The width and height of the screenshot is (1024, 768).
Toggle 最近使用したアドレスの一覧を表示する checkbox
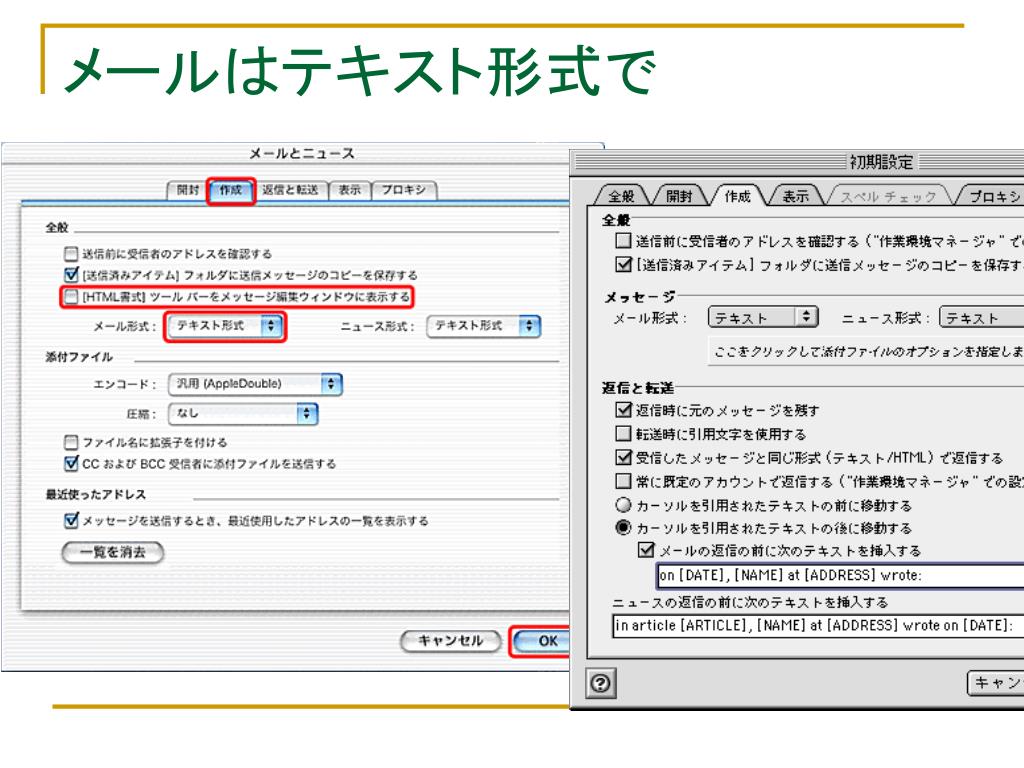pyautogui.click(x=71, y=520)
